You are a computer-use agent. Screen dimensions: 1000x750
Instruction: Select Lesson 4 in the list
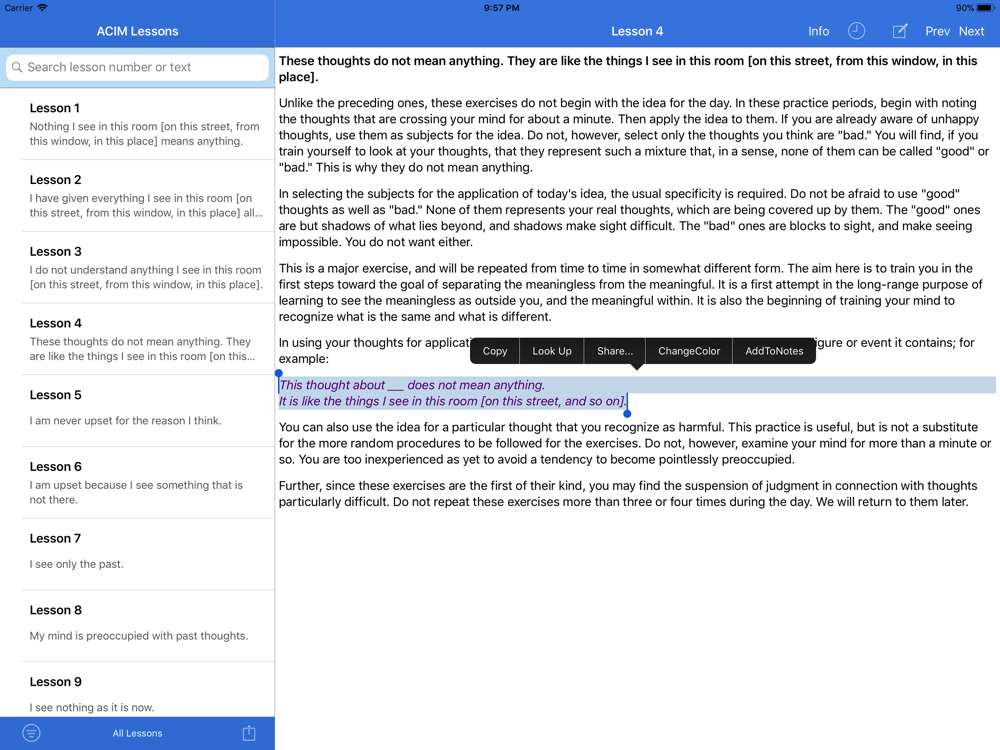[137, 339]
